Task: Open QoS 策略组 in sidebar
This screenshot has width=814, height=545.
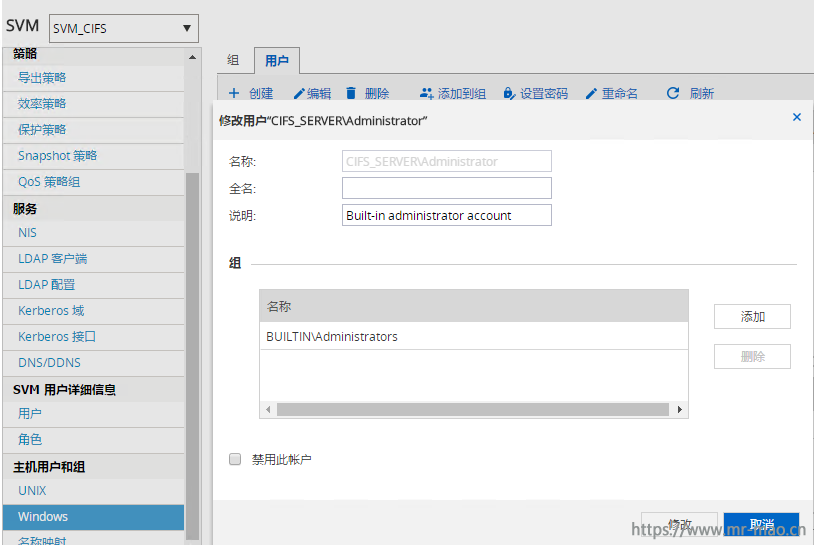Action: coord(93,182)
